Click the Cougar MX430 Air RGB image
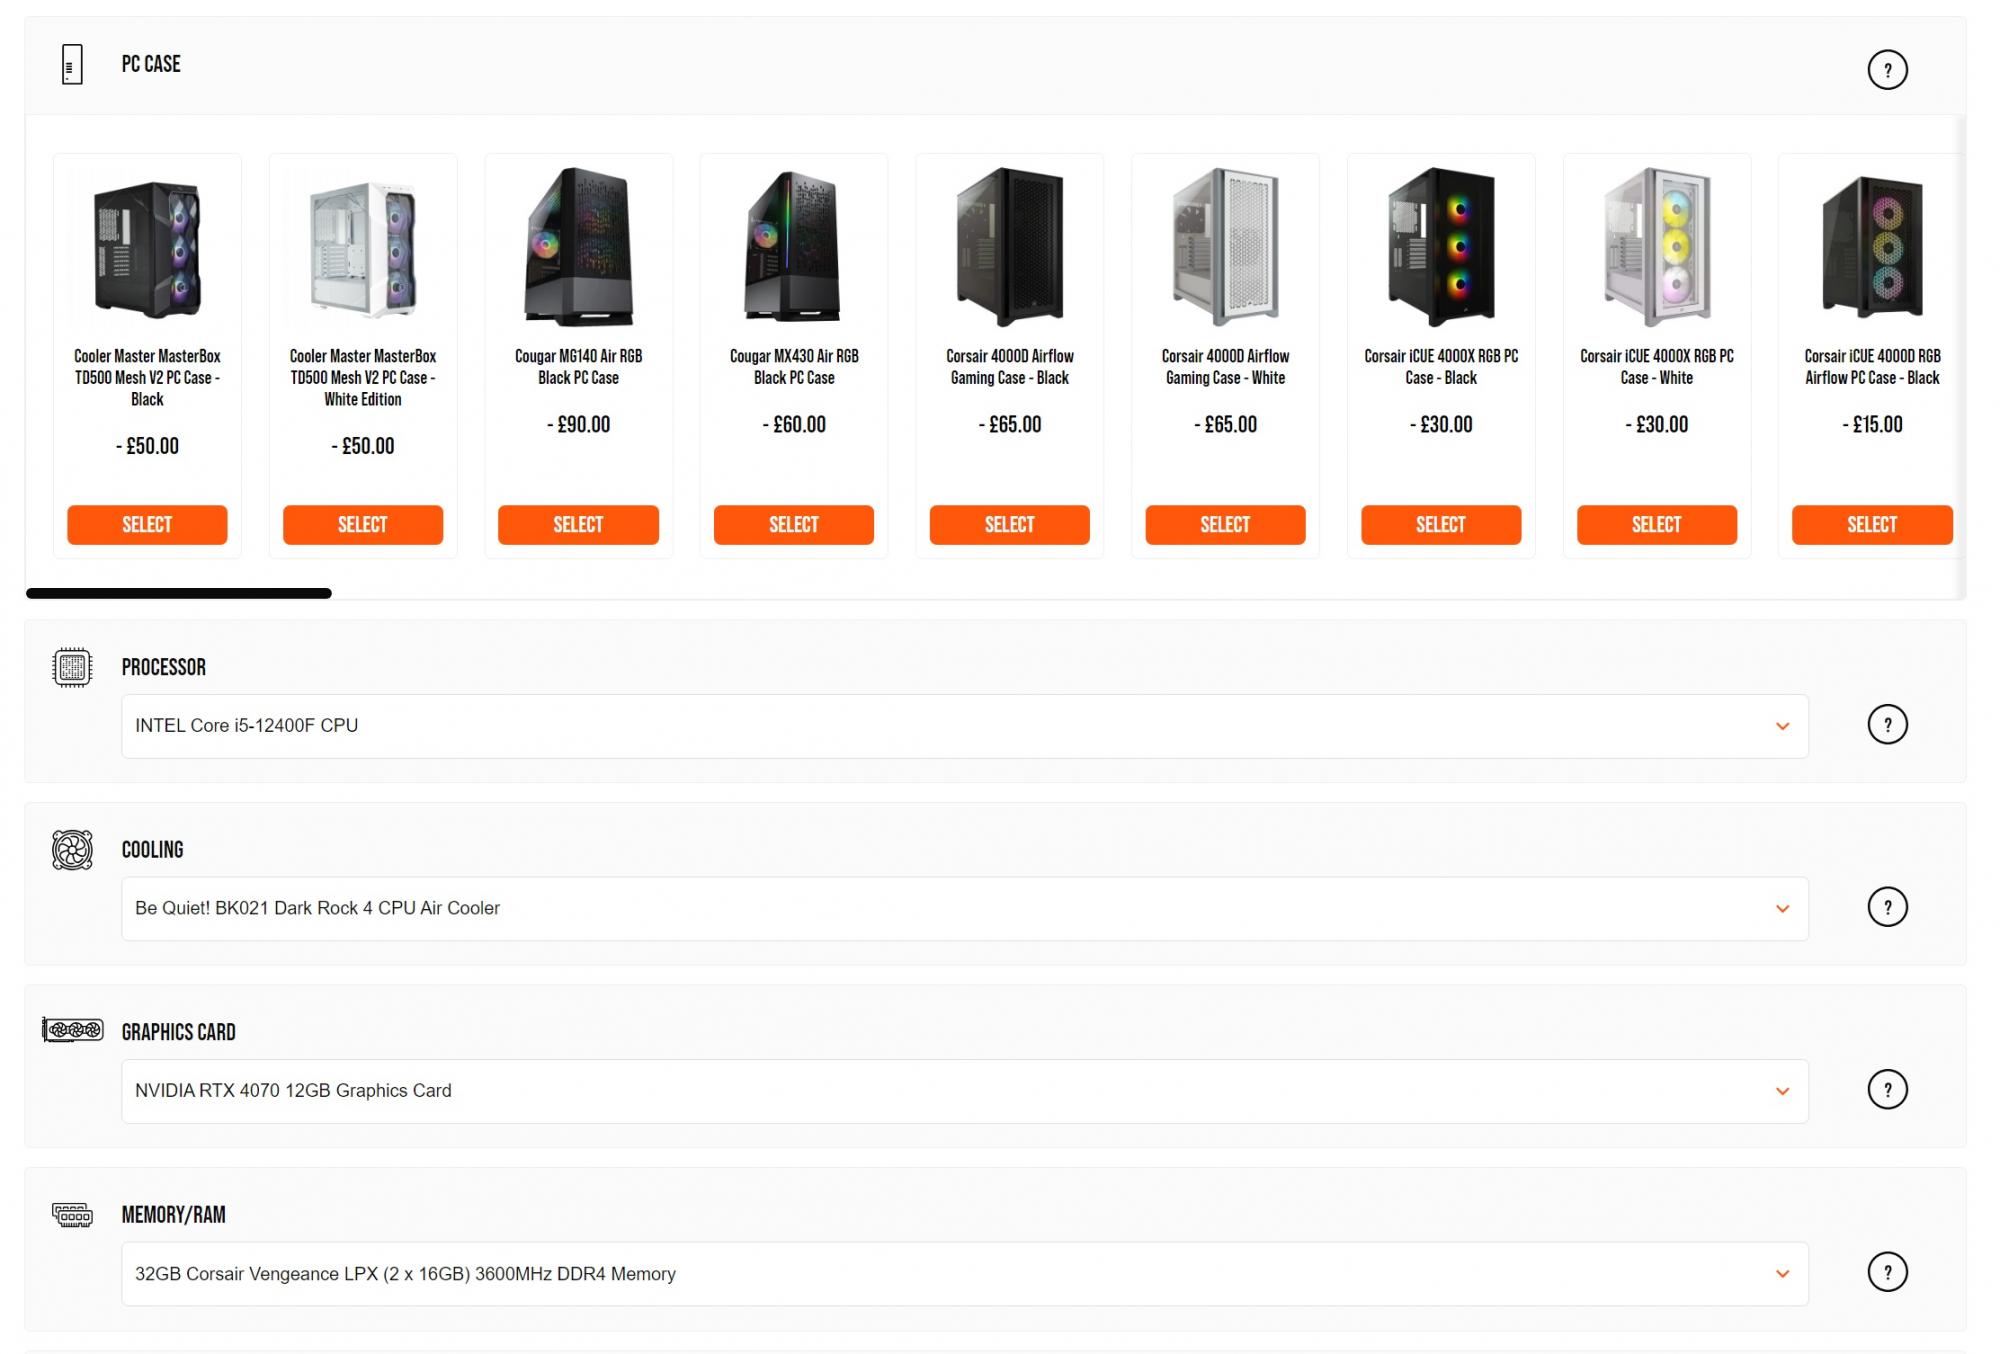The width and height of the screenshot is (2000, 1354). 794,247
